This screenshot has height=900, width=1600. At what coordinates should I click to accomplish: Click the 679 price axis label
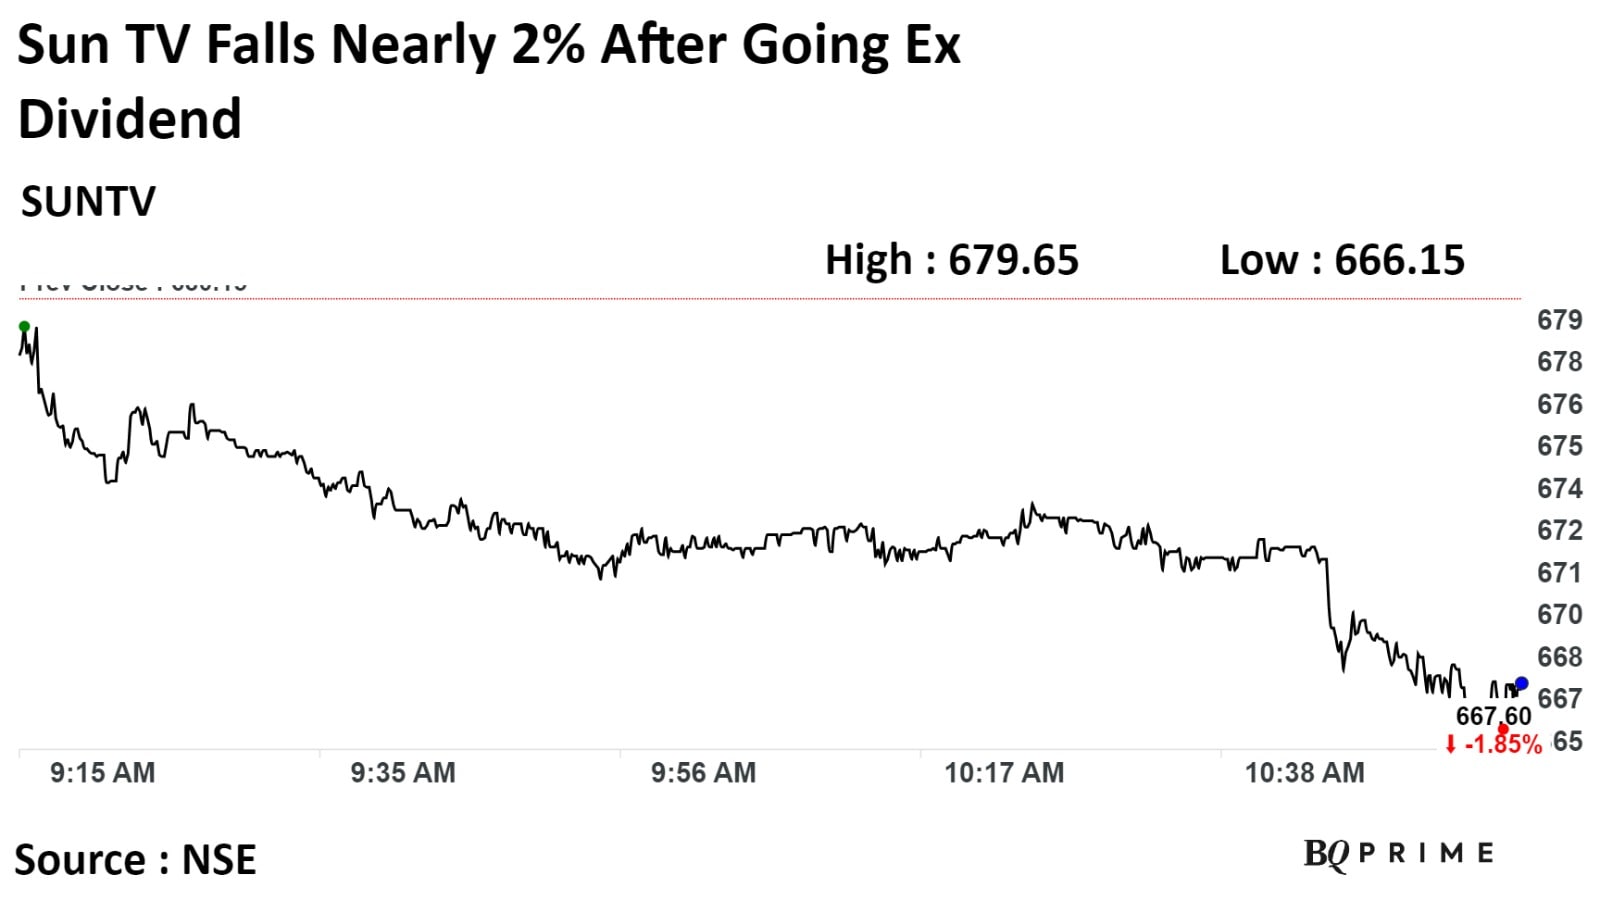(x=1559, y=321)
